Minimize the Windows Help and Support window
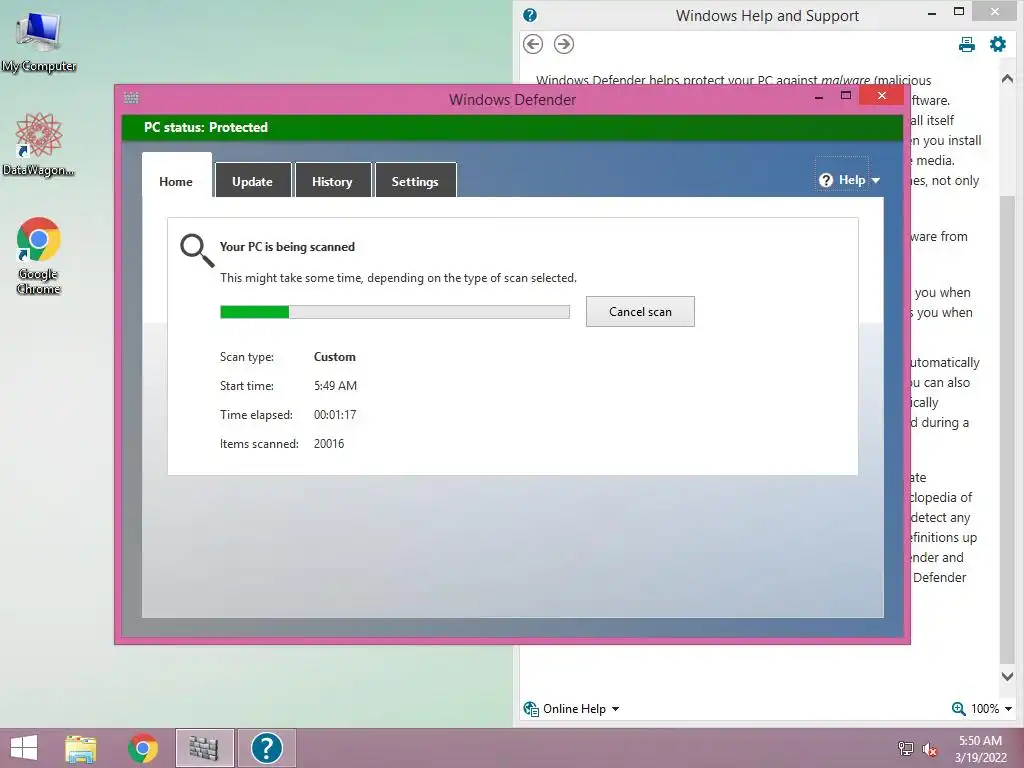The width and height of the screenshot is (1024, 768). click(932, 13)
